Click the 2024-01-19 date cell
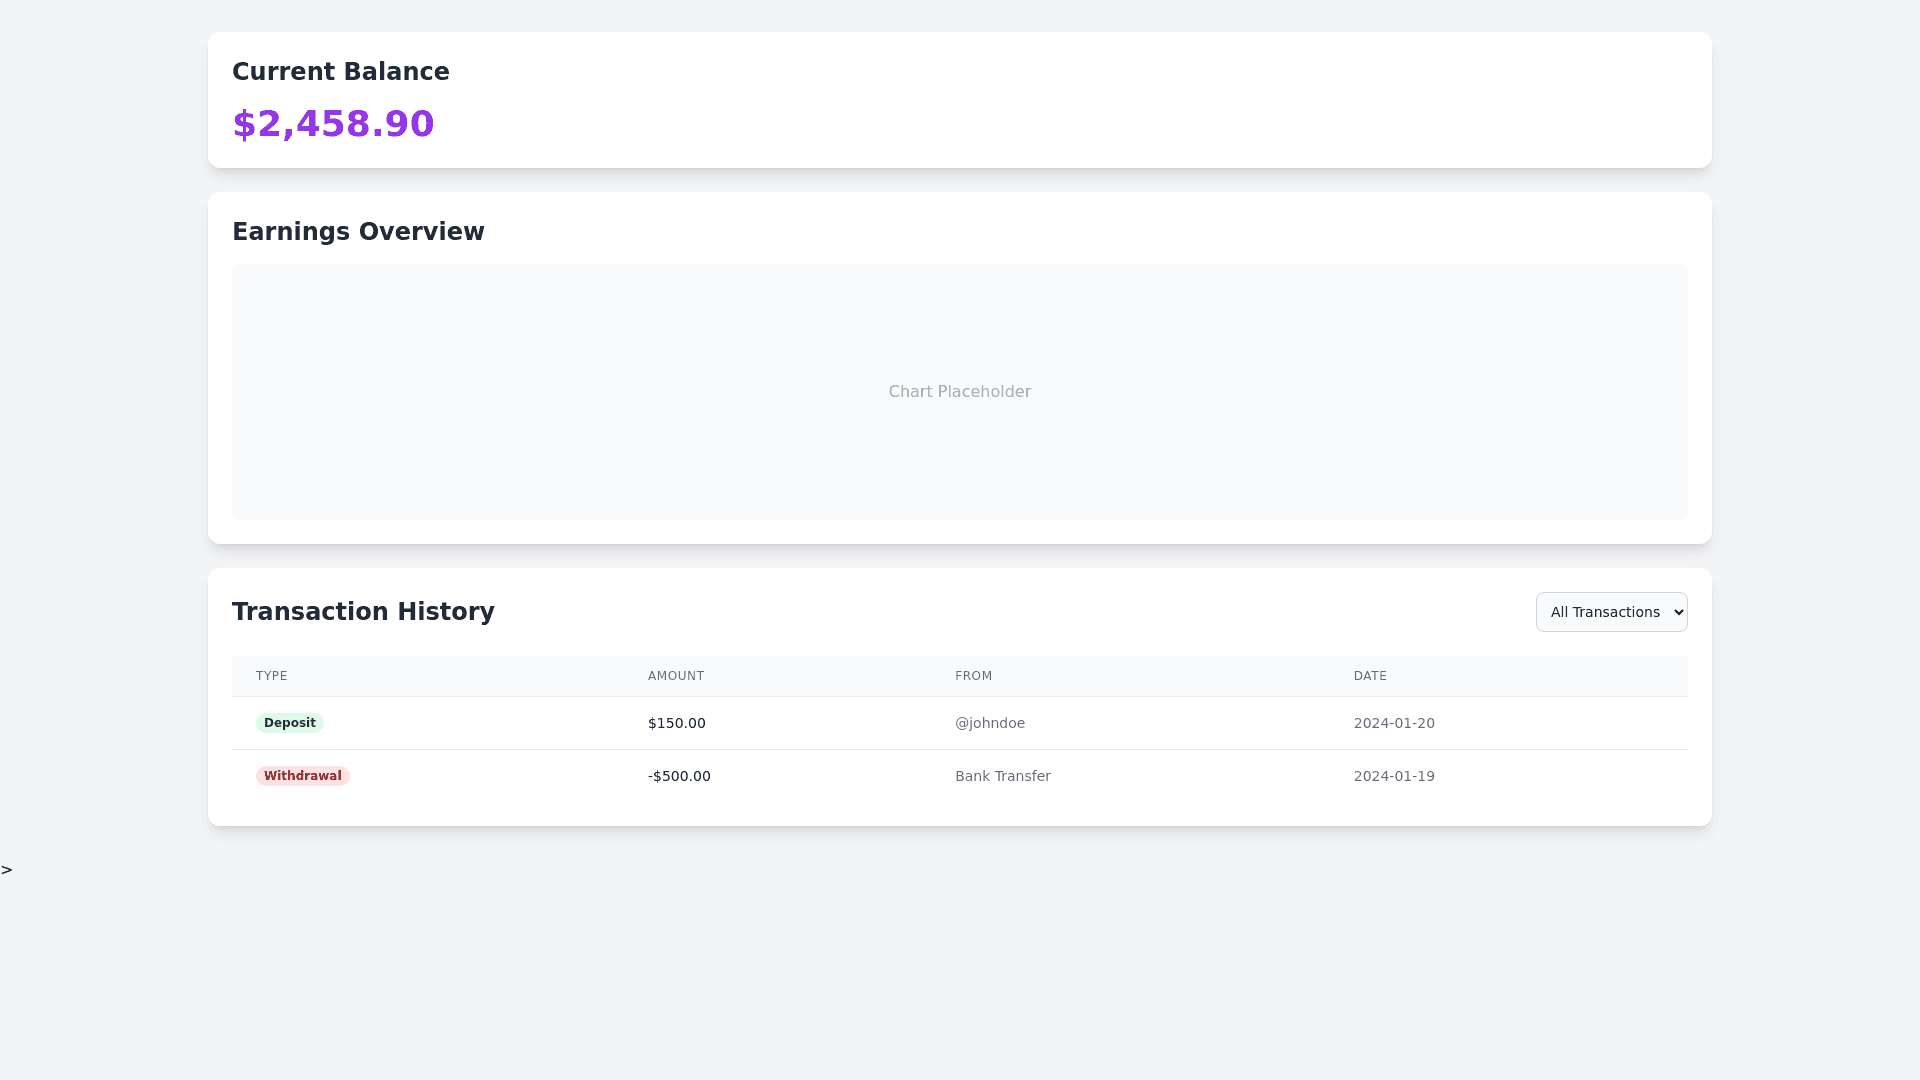The height and width of the screenshot is (1080, 1920). coord(1393,776)
